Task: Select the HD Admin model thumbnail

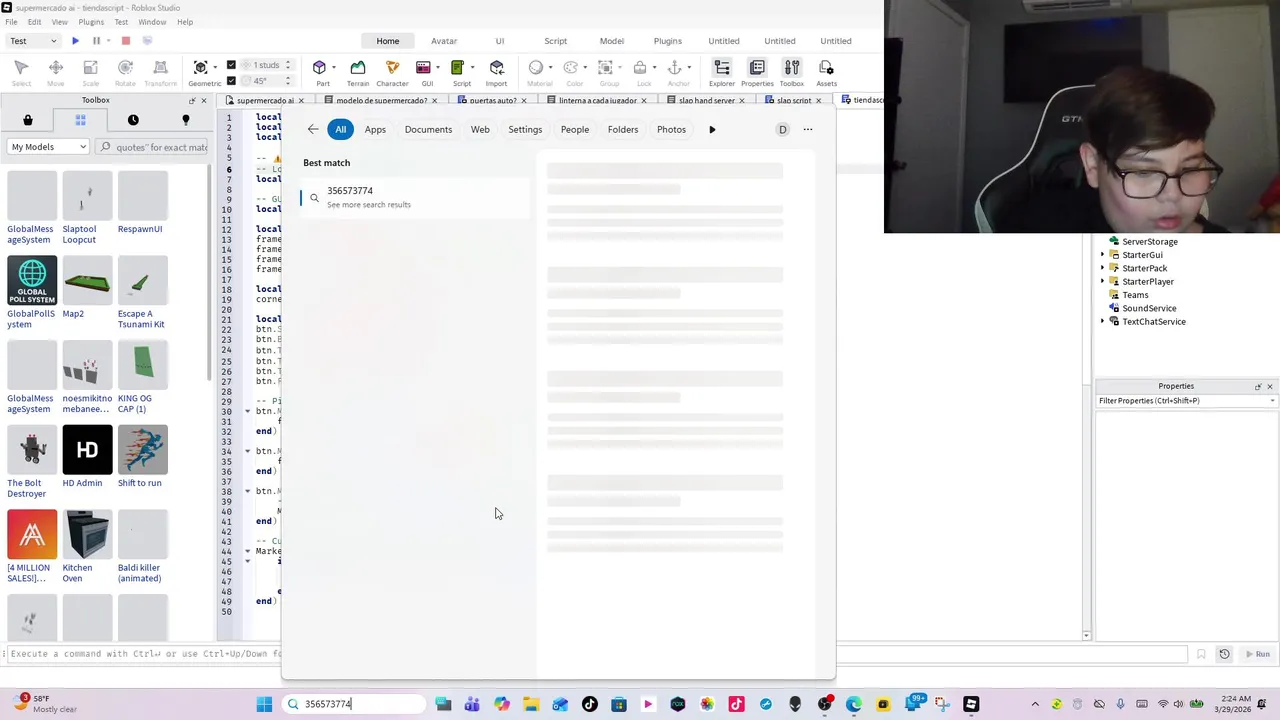Action: [87, 450]
